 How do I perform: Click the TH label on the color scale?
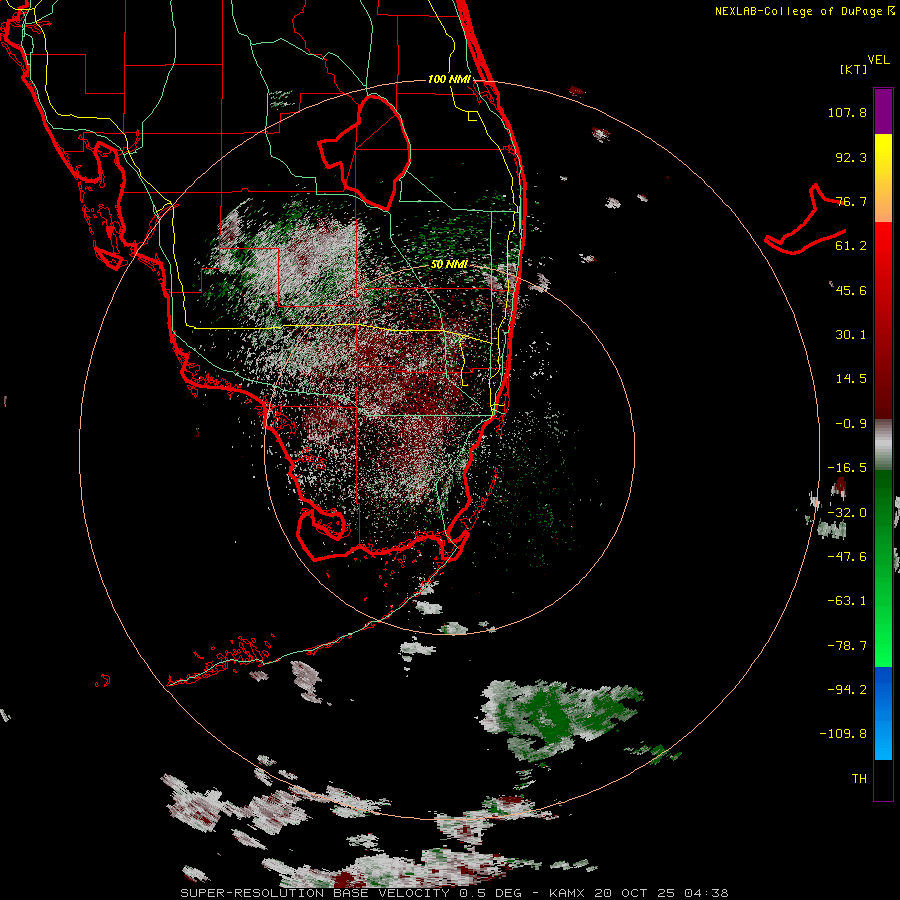[x=859, y=779]
